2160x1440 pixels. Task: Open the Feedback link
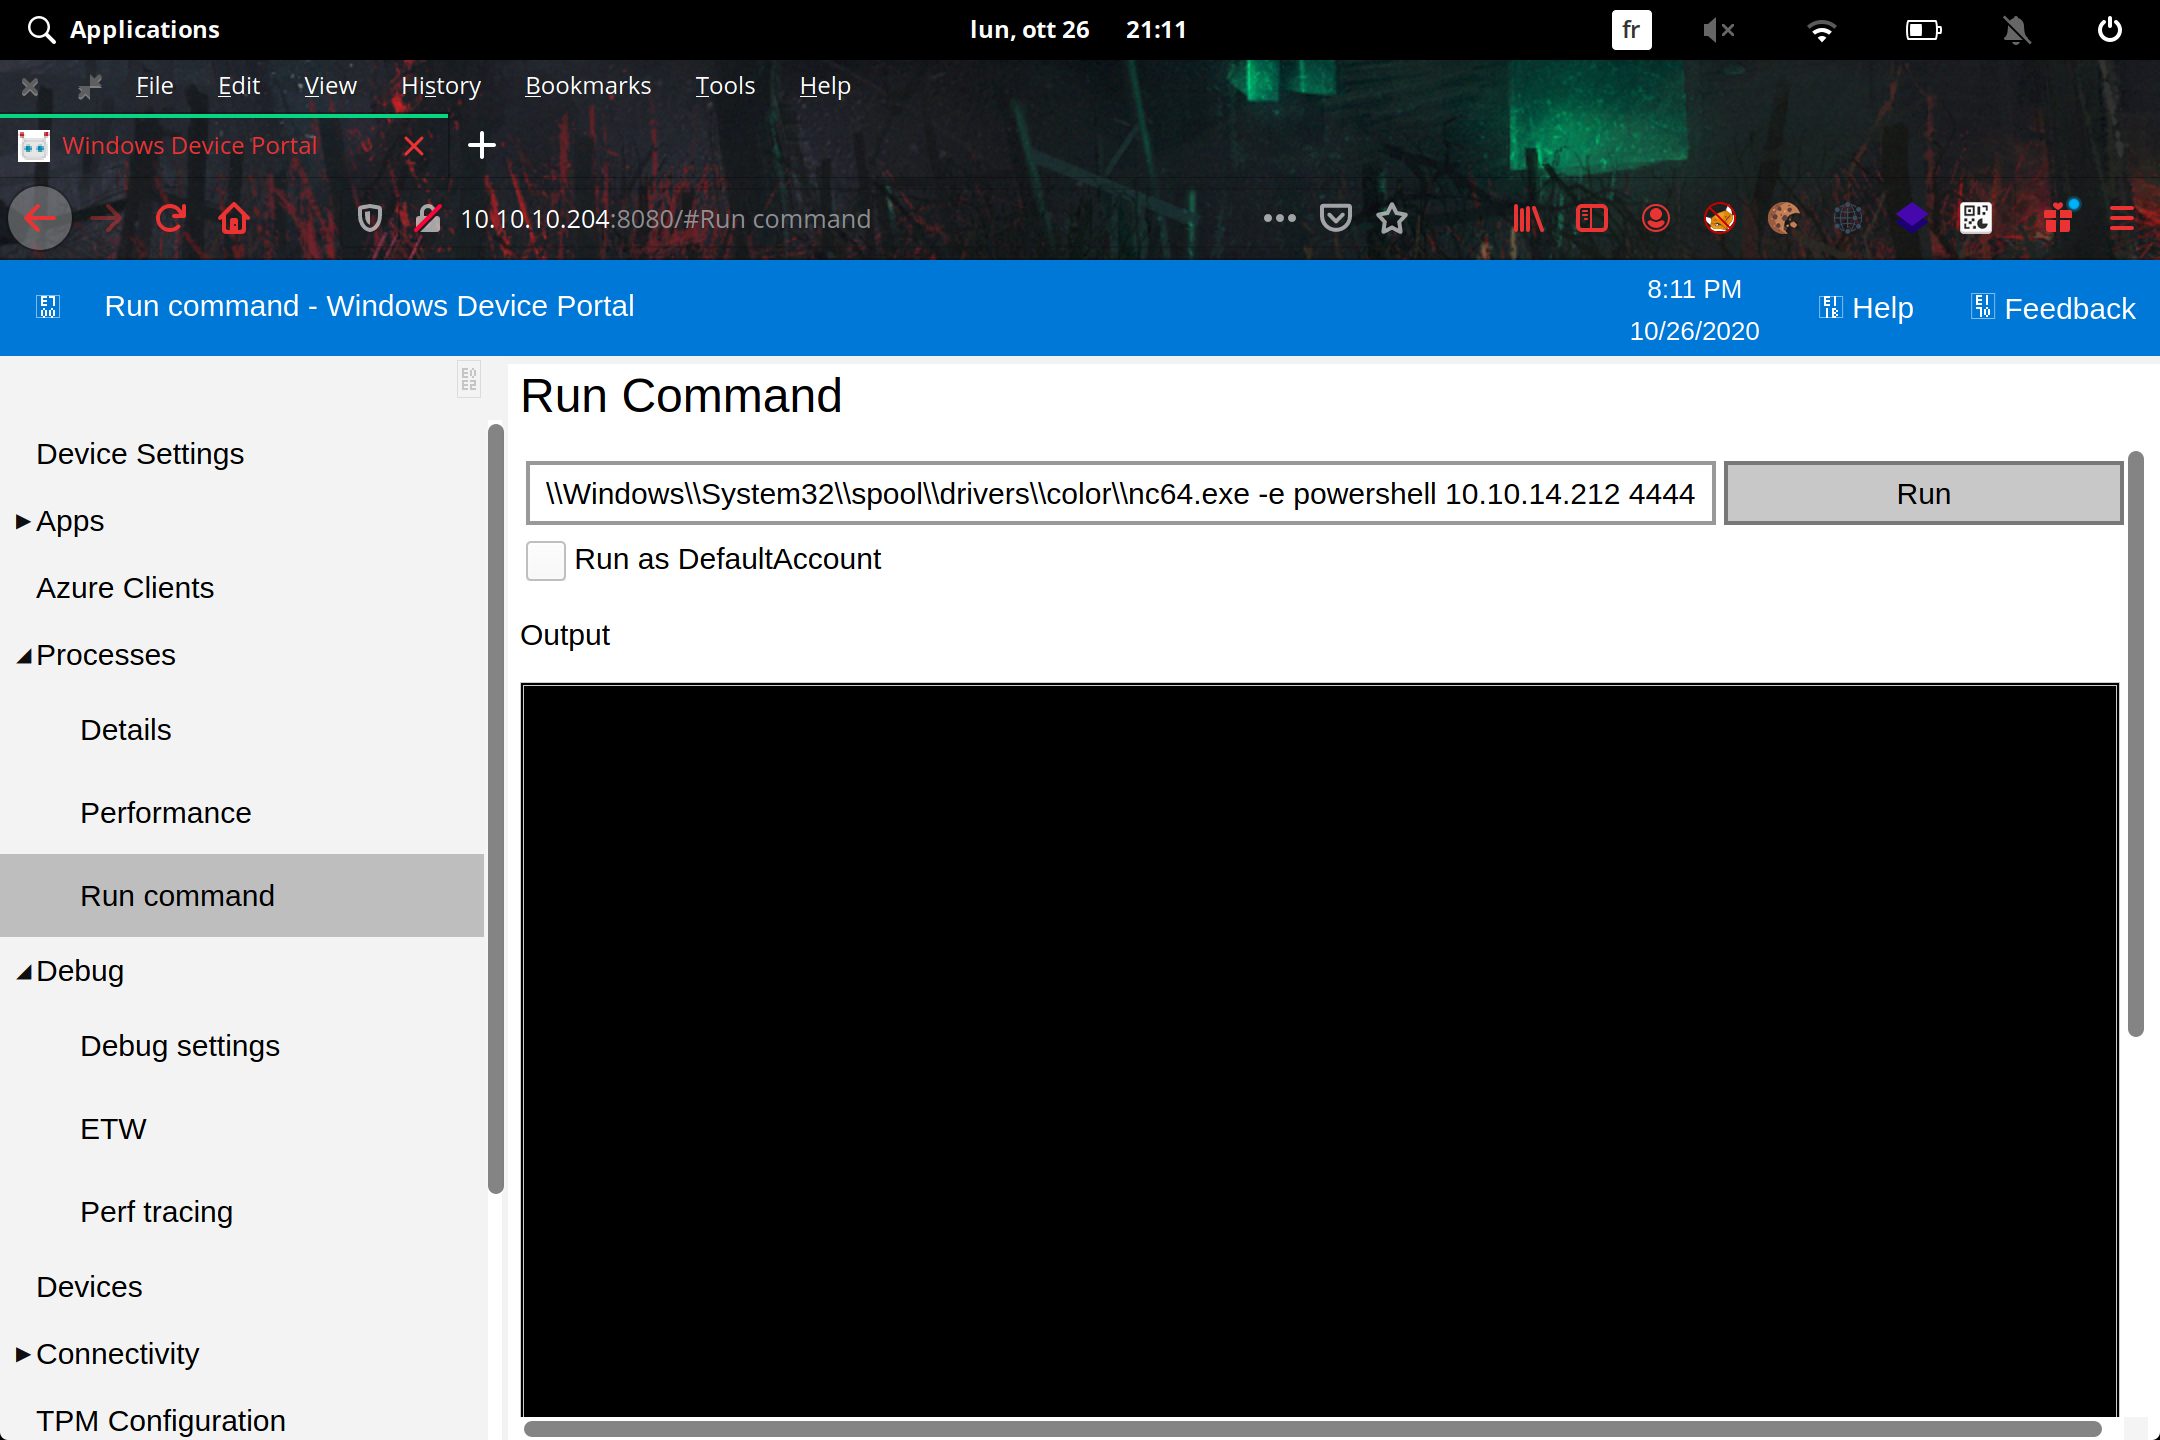point(2050,308)
